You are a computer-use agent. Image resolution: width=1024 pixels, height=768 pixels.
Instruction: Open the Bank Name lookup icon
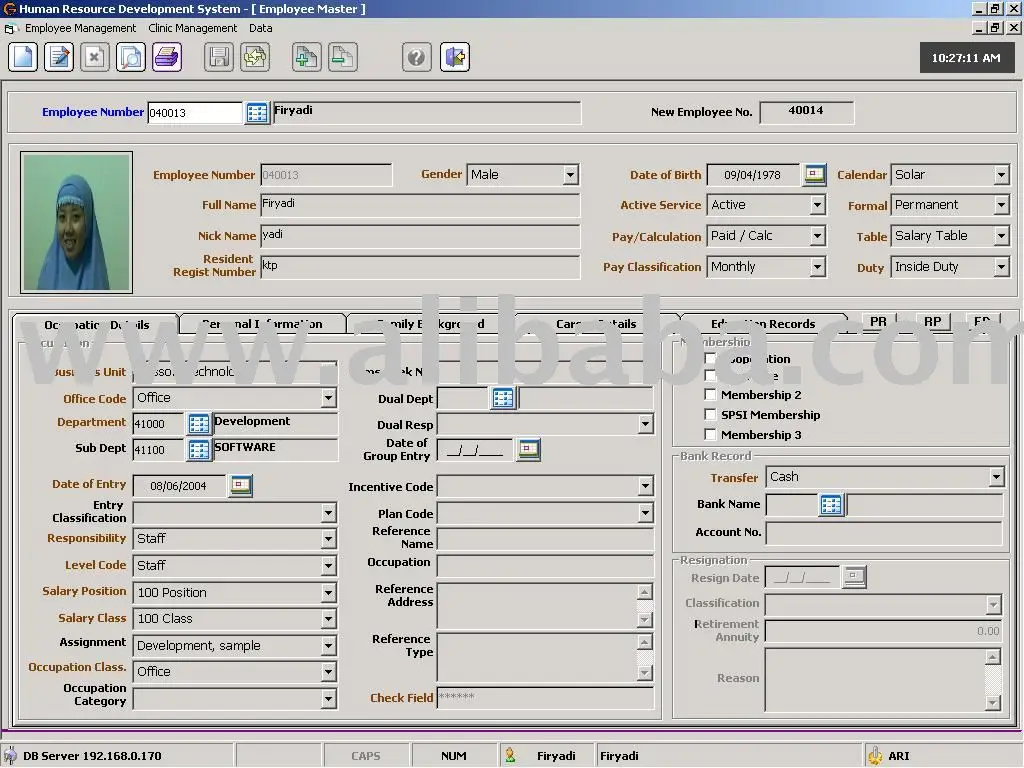[831, 505]
